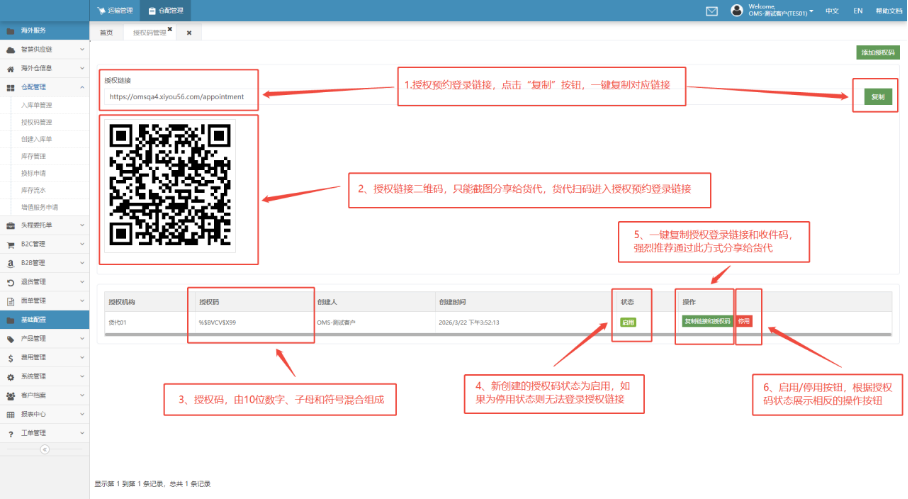Collapse the sidebar with the arrow button
Screen dimensions: 908x499
(x=44, y=450)
